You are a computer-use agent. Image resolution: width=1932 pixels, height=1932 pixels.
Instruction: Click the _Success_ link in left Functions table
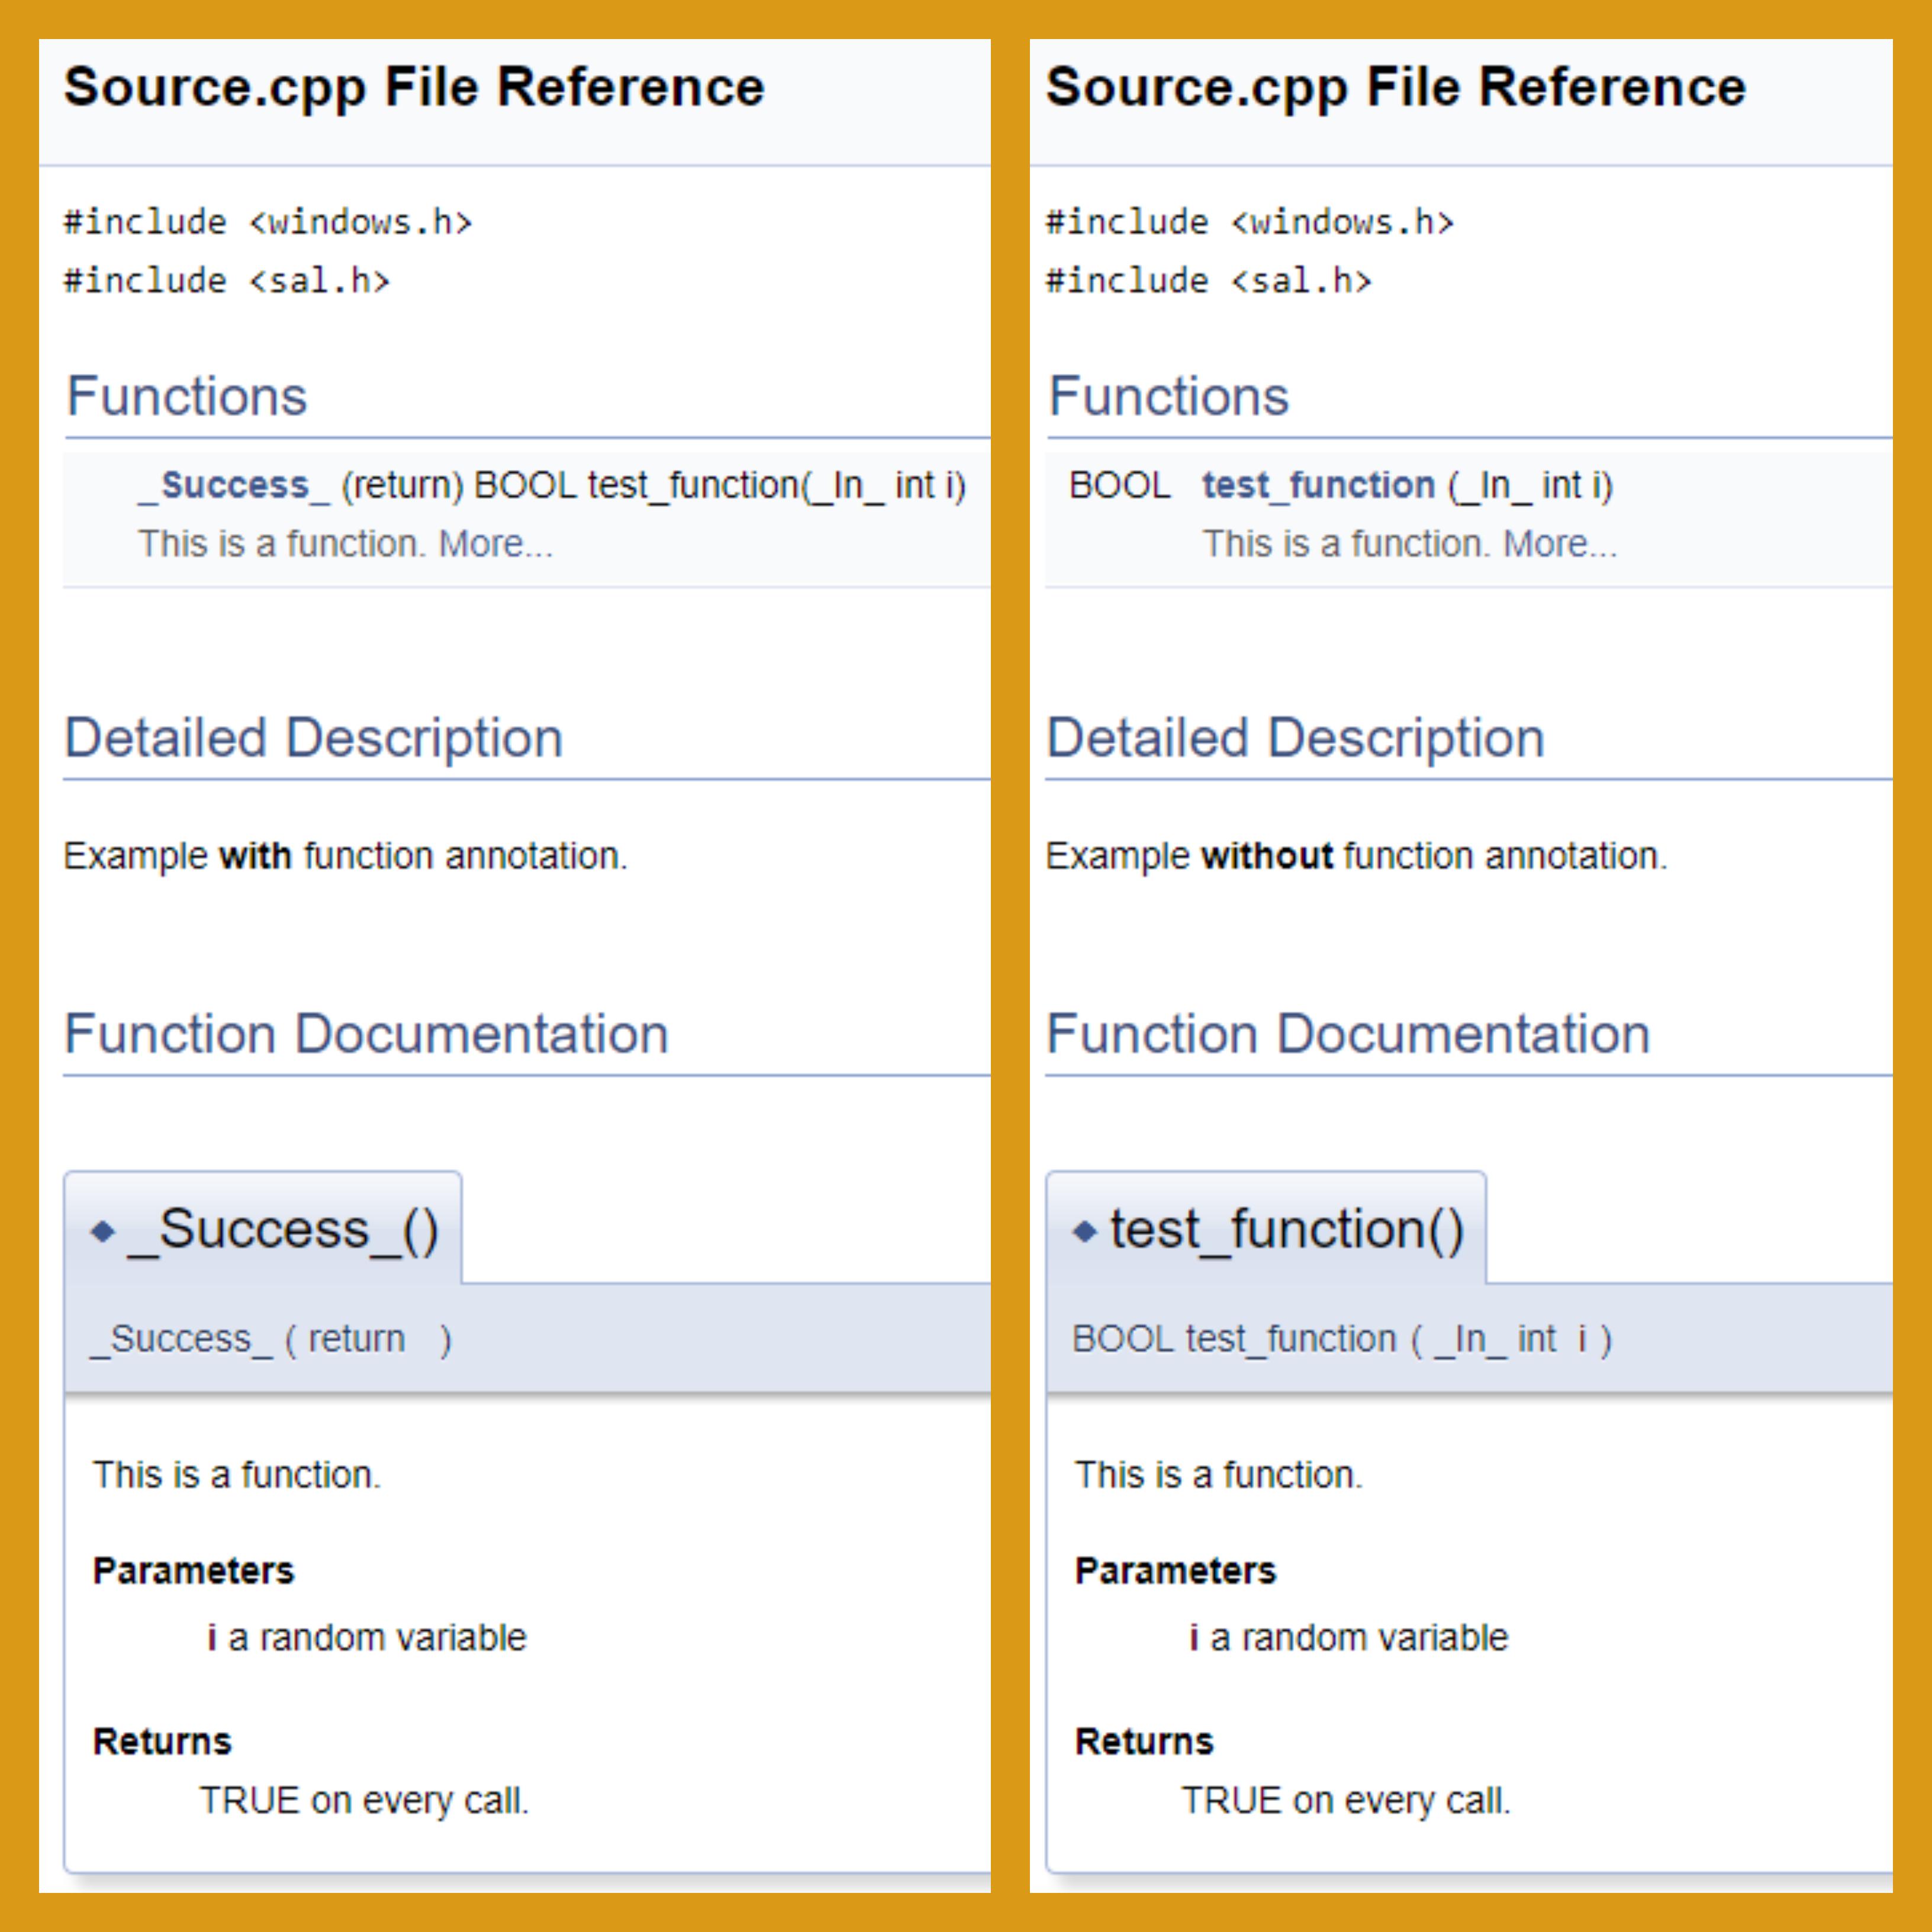click(x=234, y=485)
